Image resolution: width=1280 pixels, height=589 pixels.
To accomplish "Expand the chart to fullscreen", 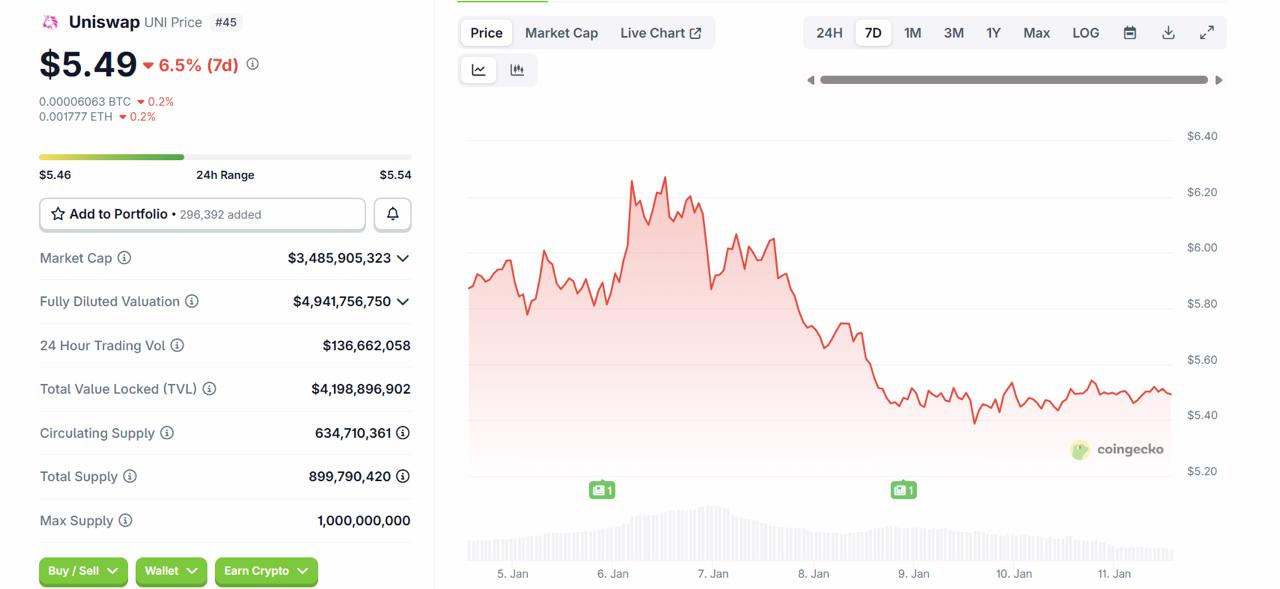I will (x=1206, y=32).
